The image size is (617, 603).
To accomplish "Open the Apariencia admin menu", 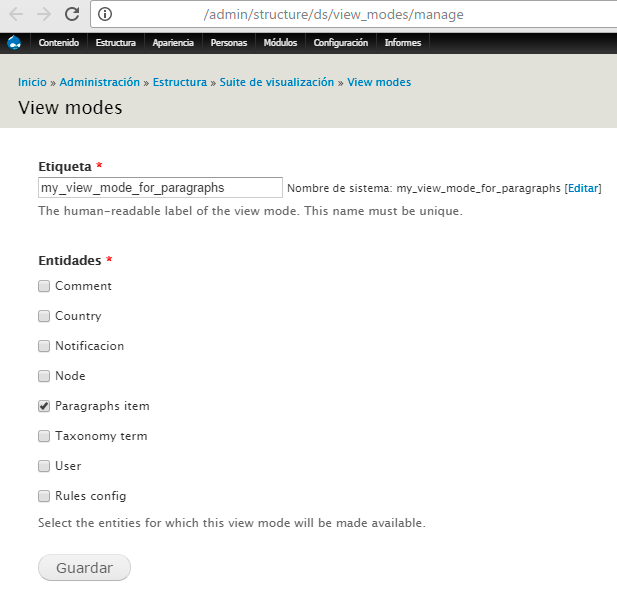I will (x=173, y=43).
